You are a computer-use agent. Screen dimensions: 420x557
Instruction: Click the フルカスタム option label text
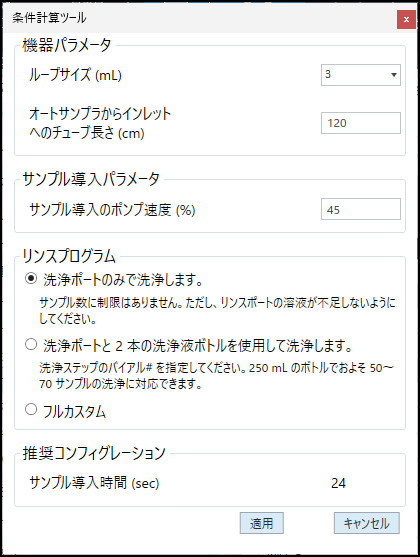(74, 412)
